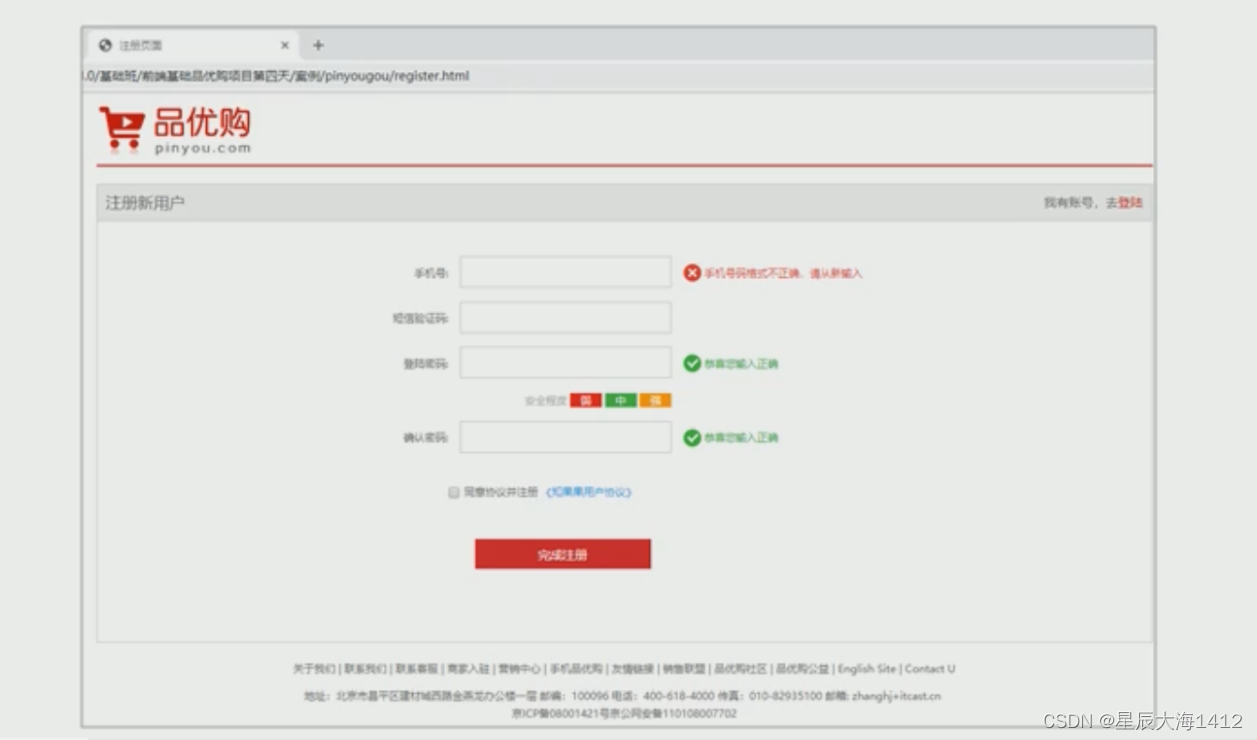Click the address bar showing register.html
The height and width of the screenshot is (740, 1257).
tap(617, 76)
